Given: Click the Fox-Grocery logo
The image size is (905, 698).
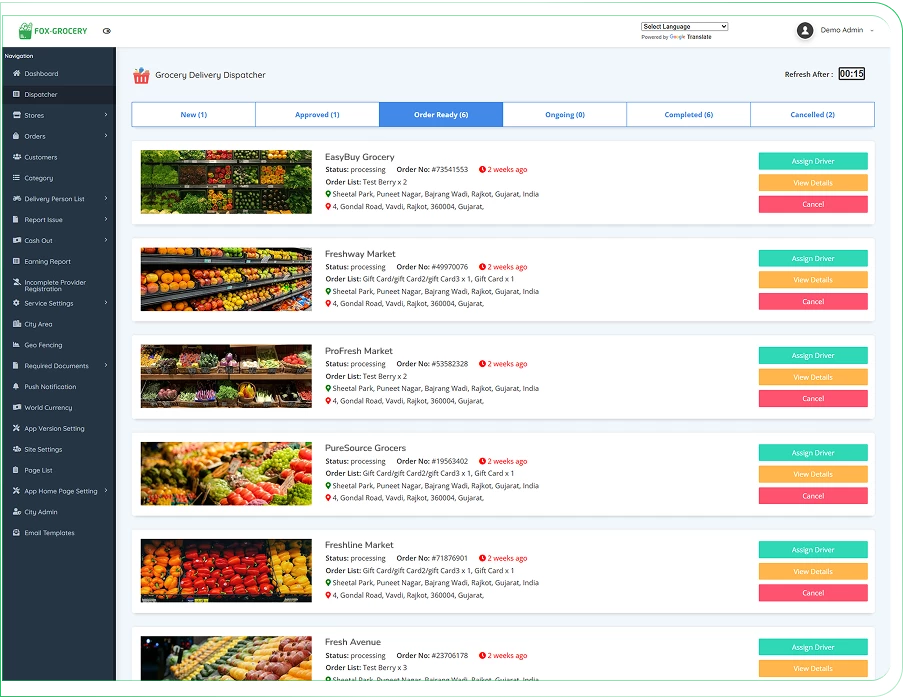Looking at the screenshot, I should pos(53,31).
